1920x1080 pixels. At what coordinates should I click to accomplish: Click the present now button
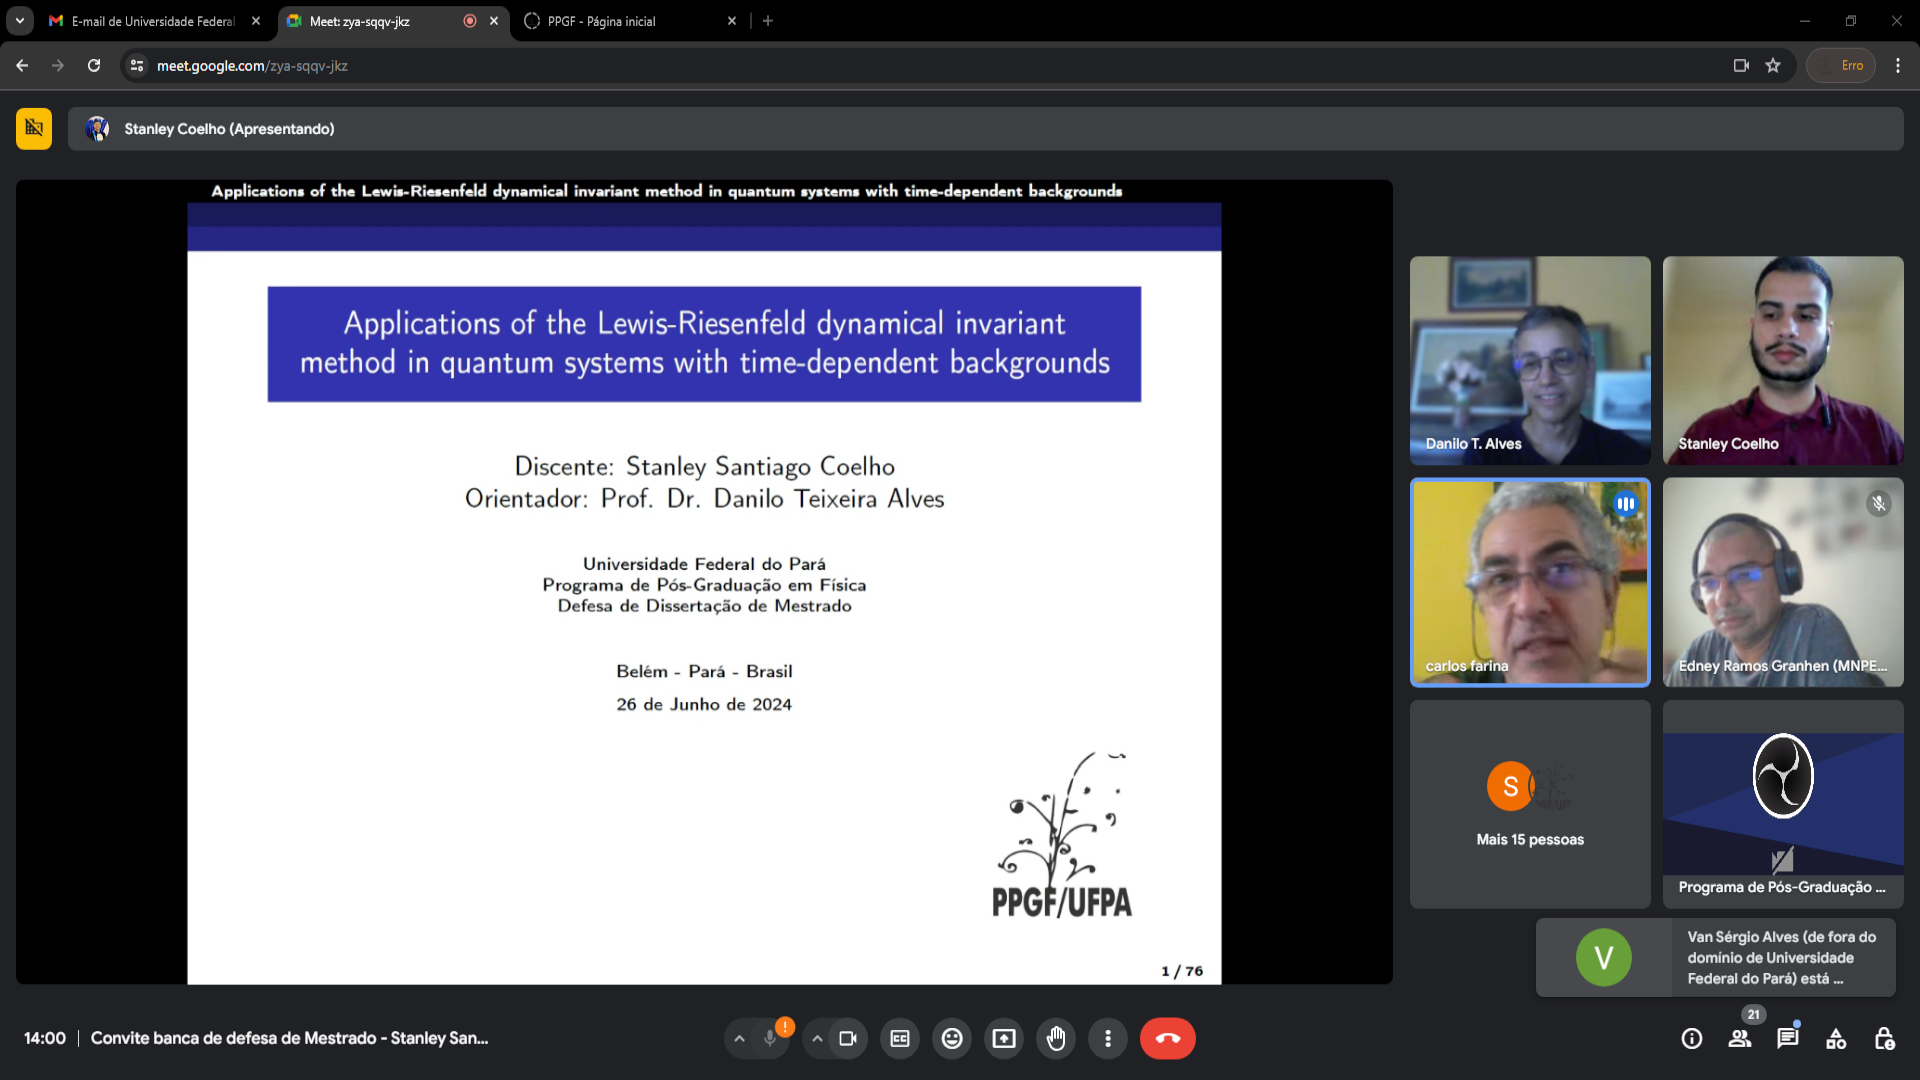point(1004,1038)
